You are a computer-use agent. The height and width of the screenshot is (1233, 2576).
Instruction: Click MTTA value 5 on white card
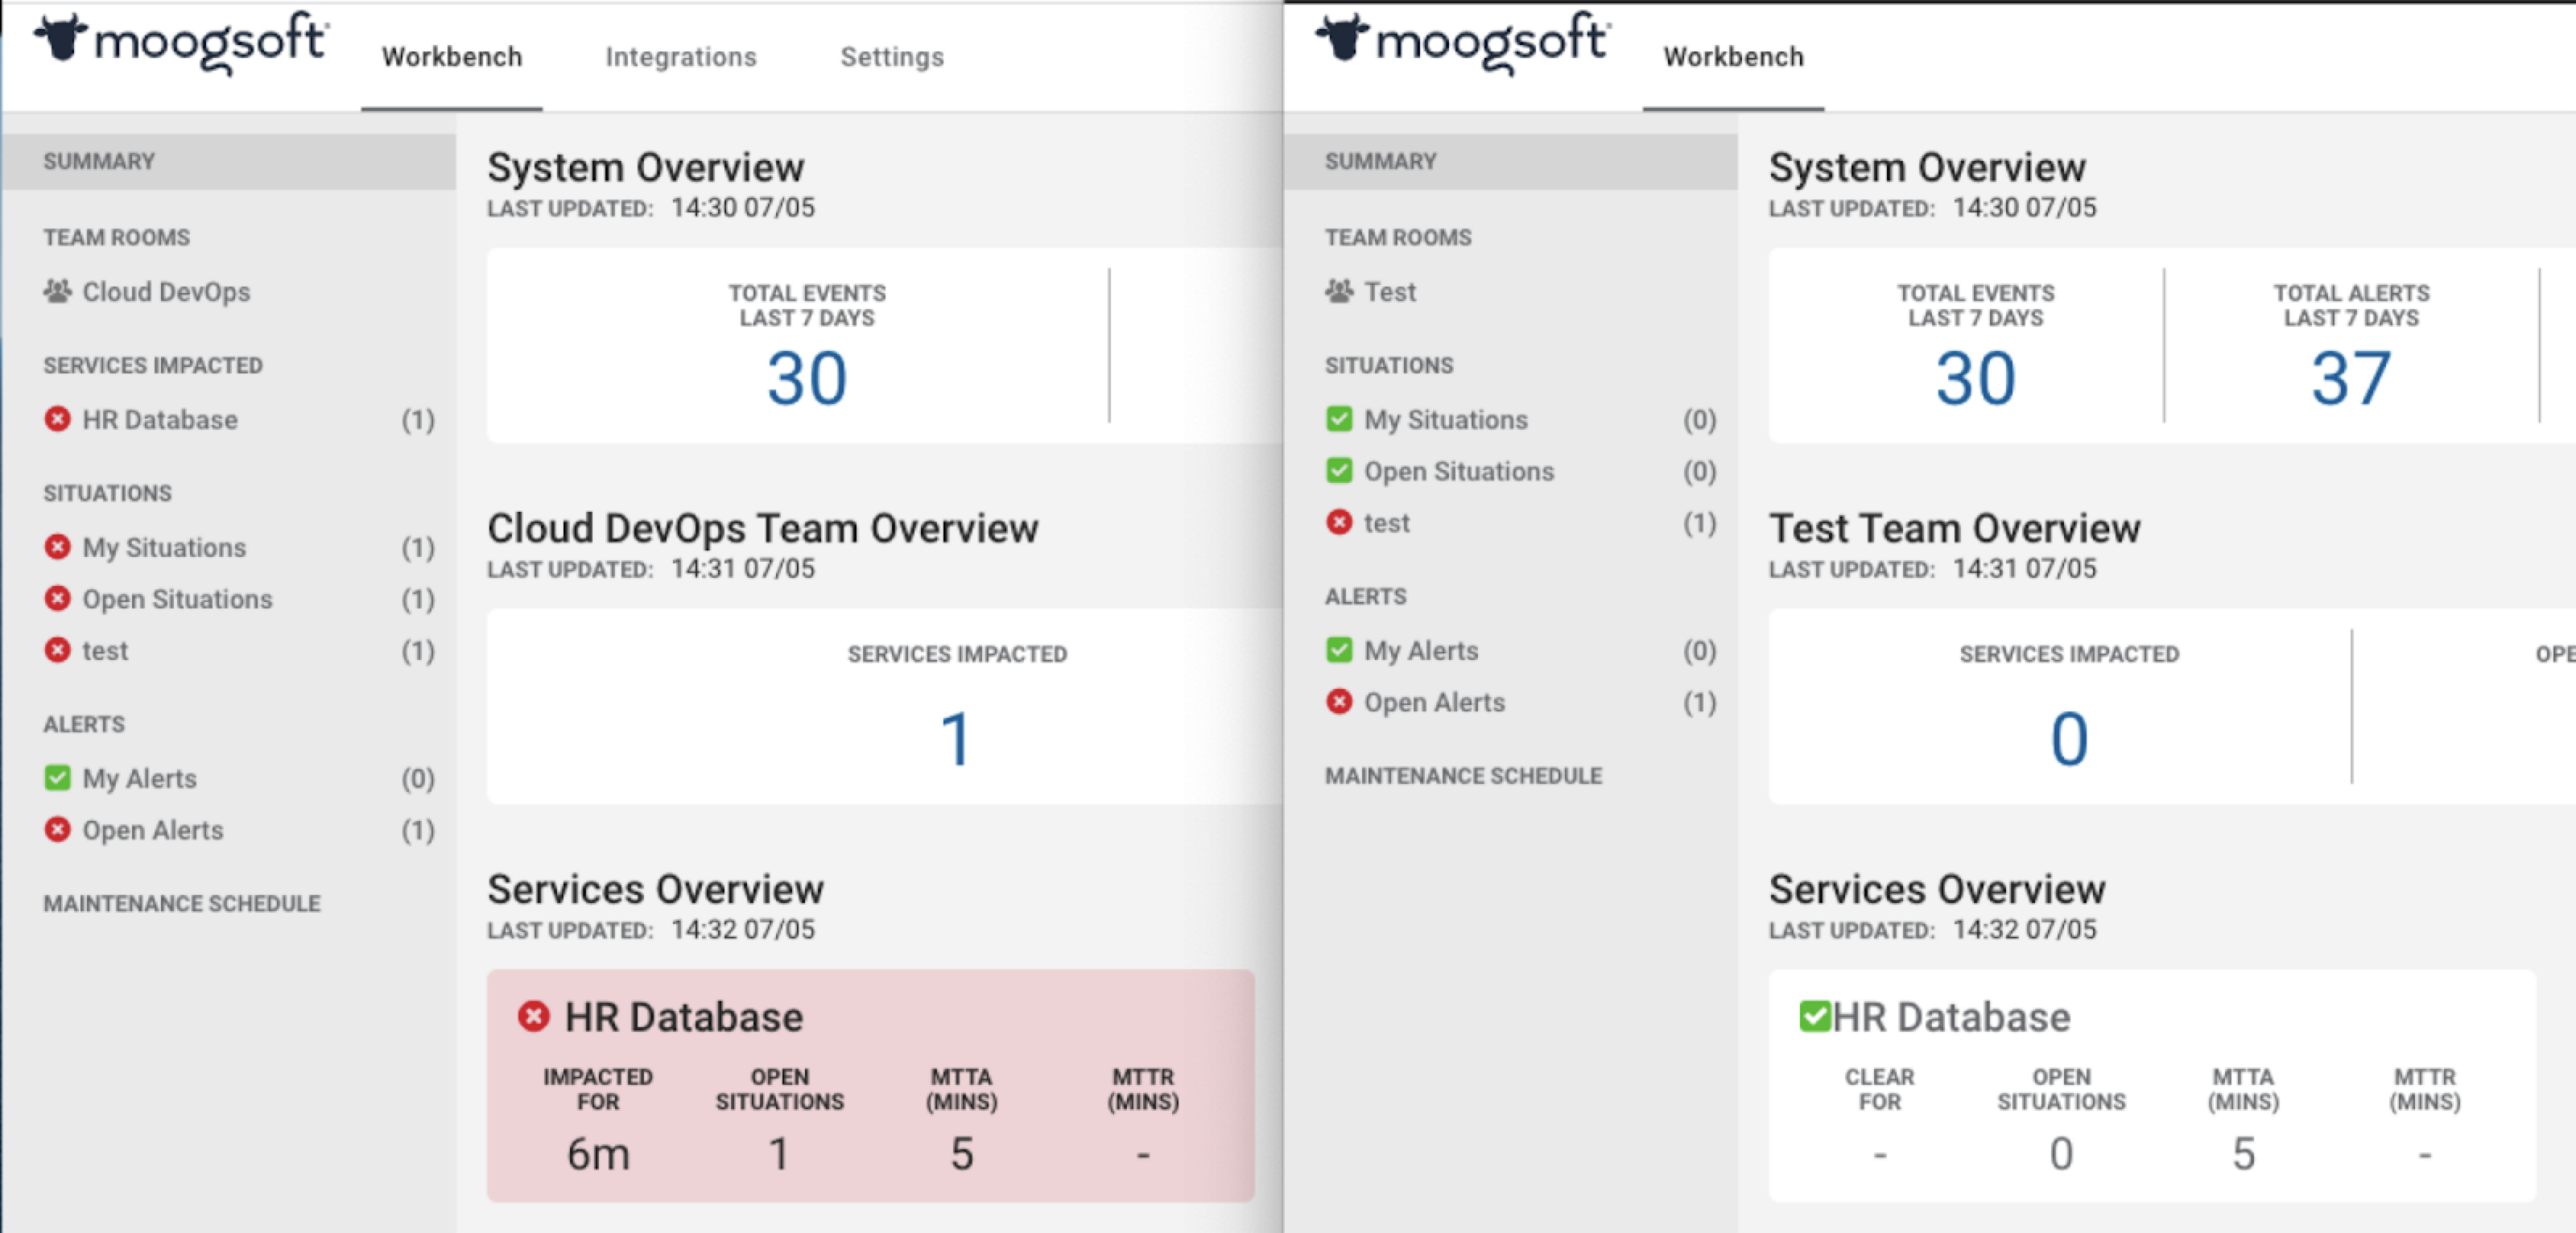point(2243,1154)
